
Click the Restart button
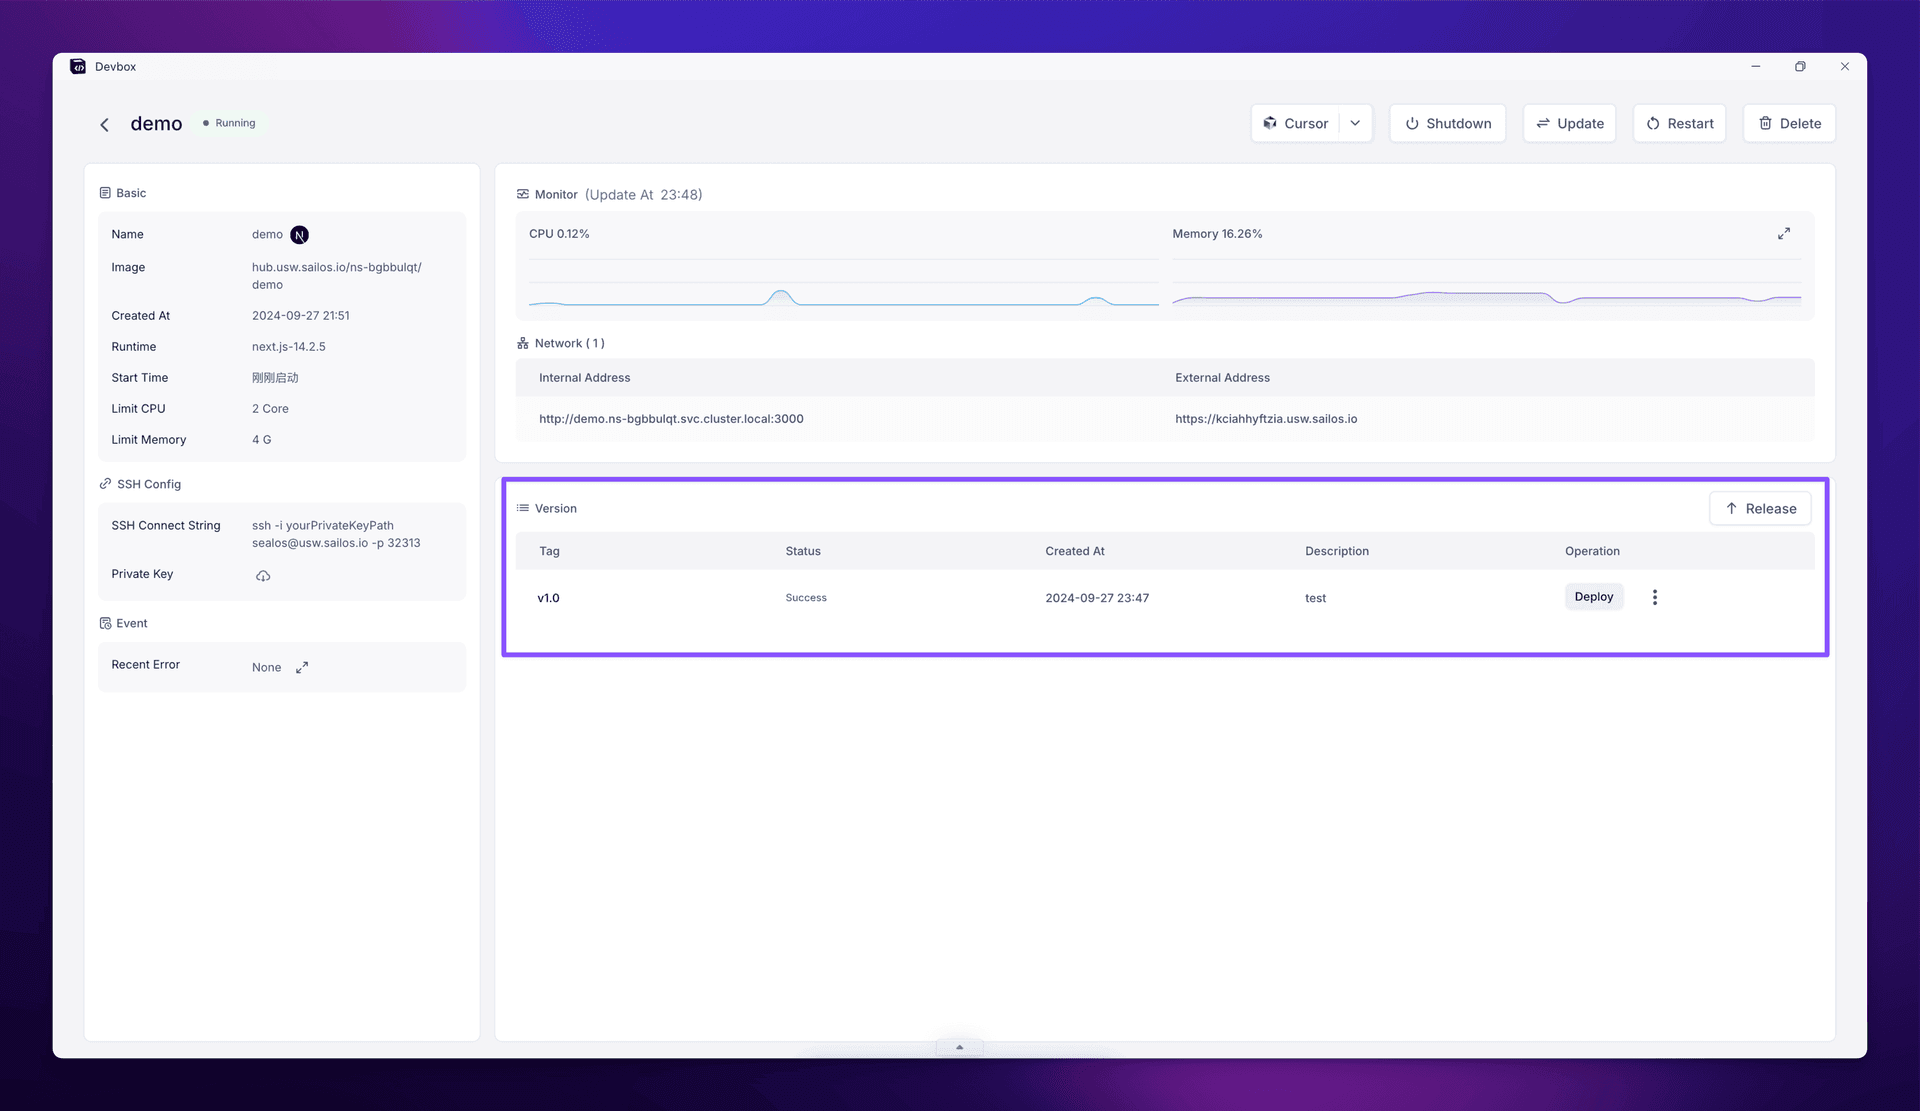pyautogui.click(x=1679, y=123)
